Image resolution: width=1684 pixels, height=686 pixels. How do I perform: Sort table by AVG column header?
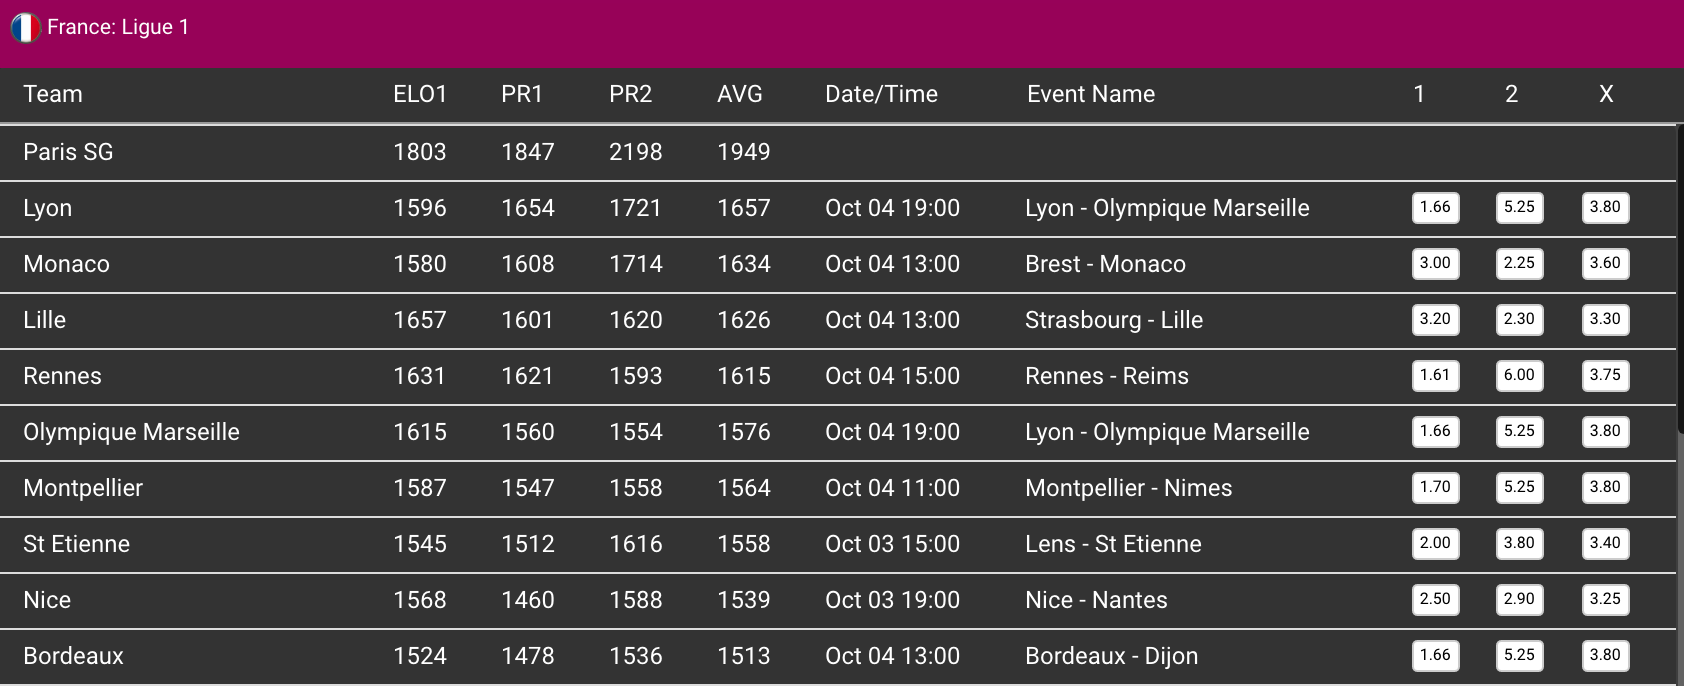pos(739,94)
